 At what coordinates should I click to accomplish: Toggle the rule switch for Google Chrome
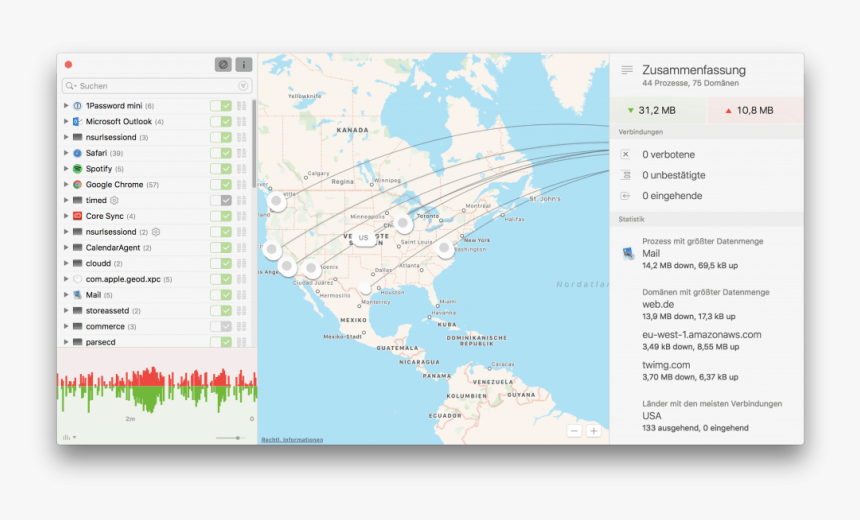pos(221,185)
